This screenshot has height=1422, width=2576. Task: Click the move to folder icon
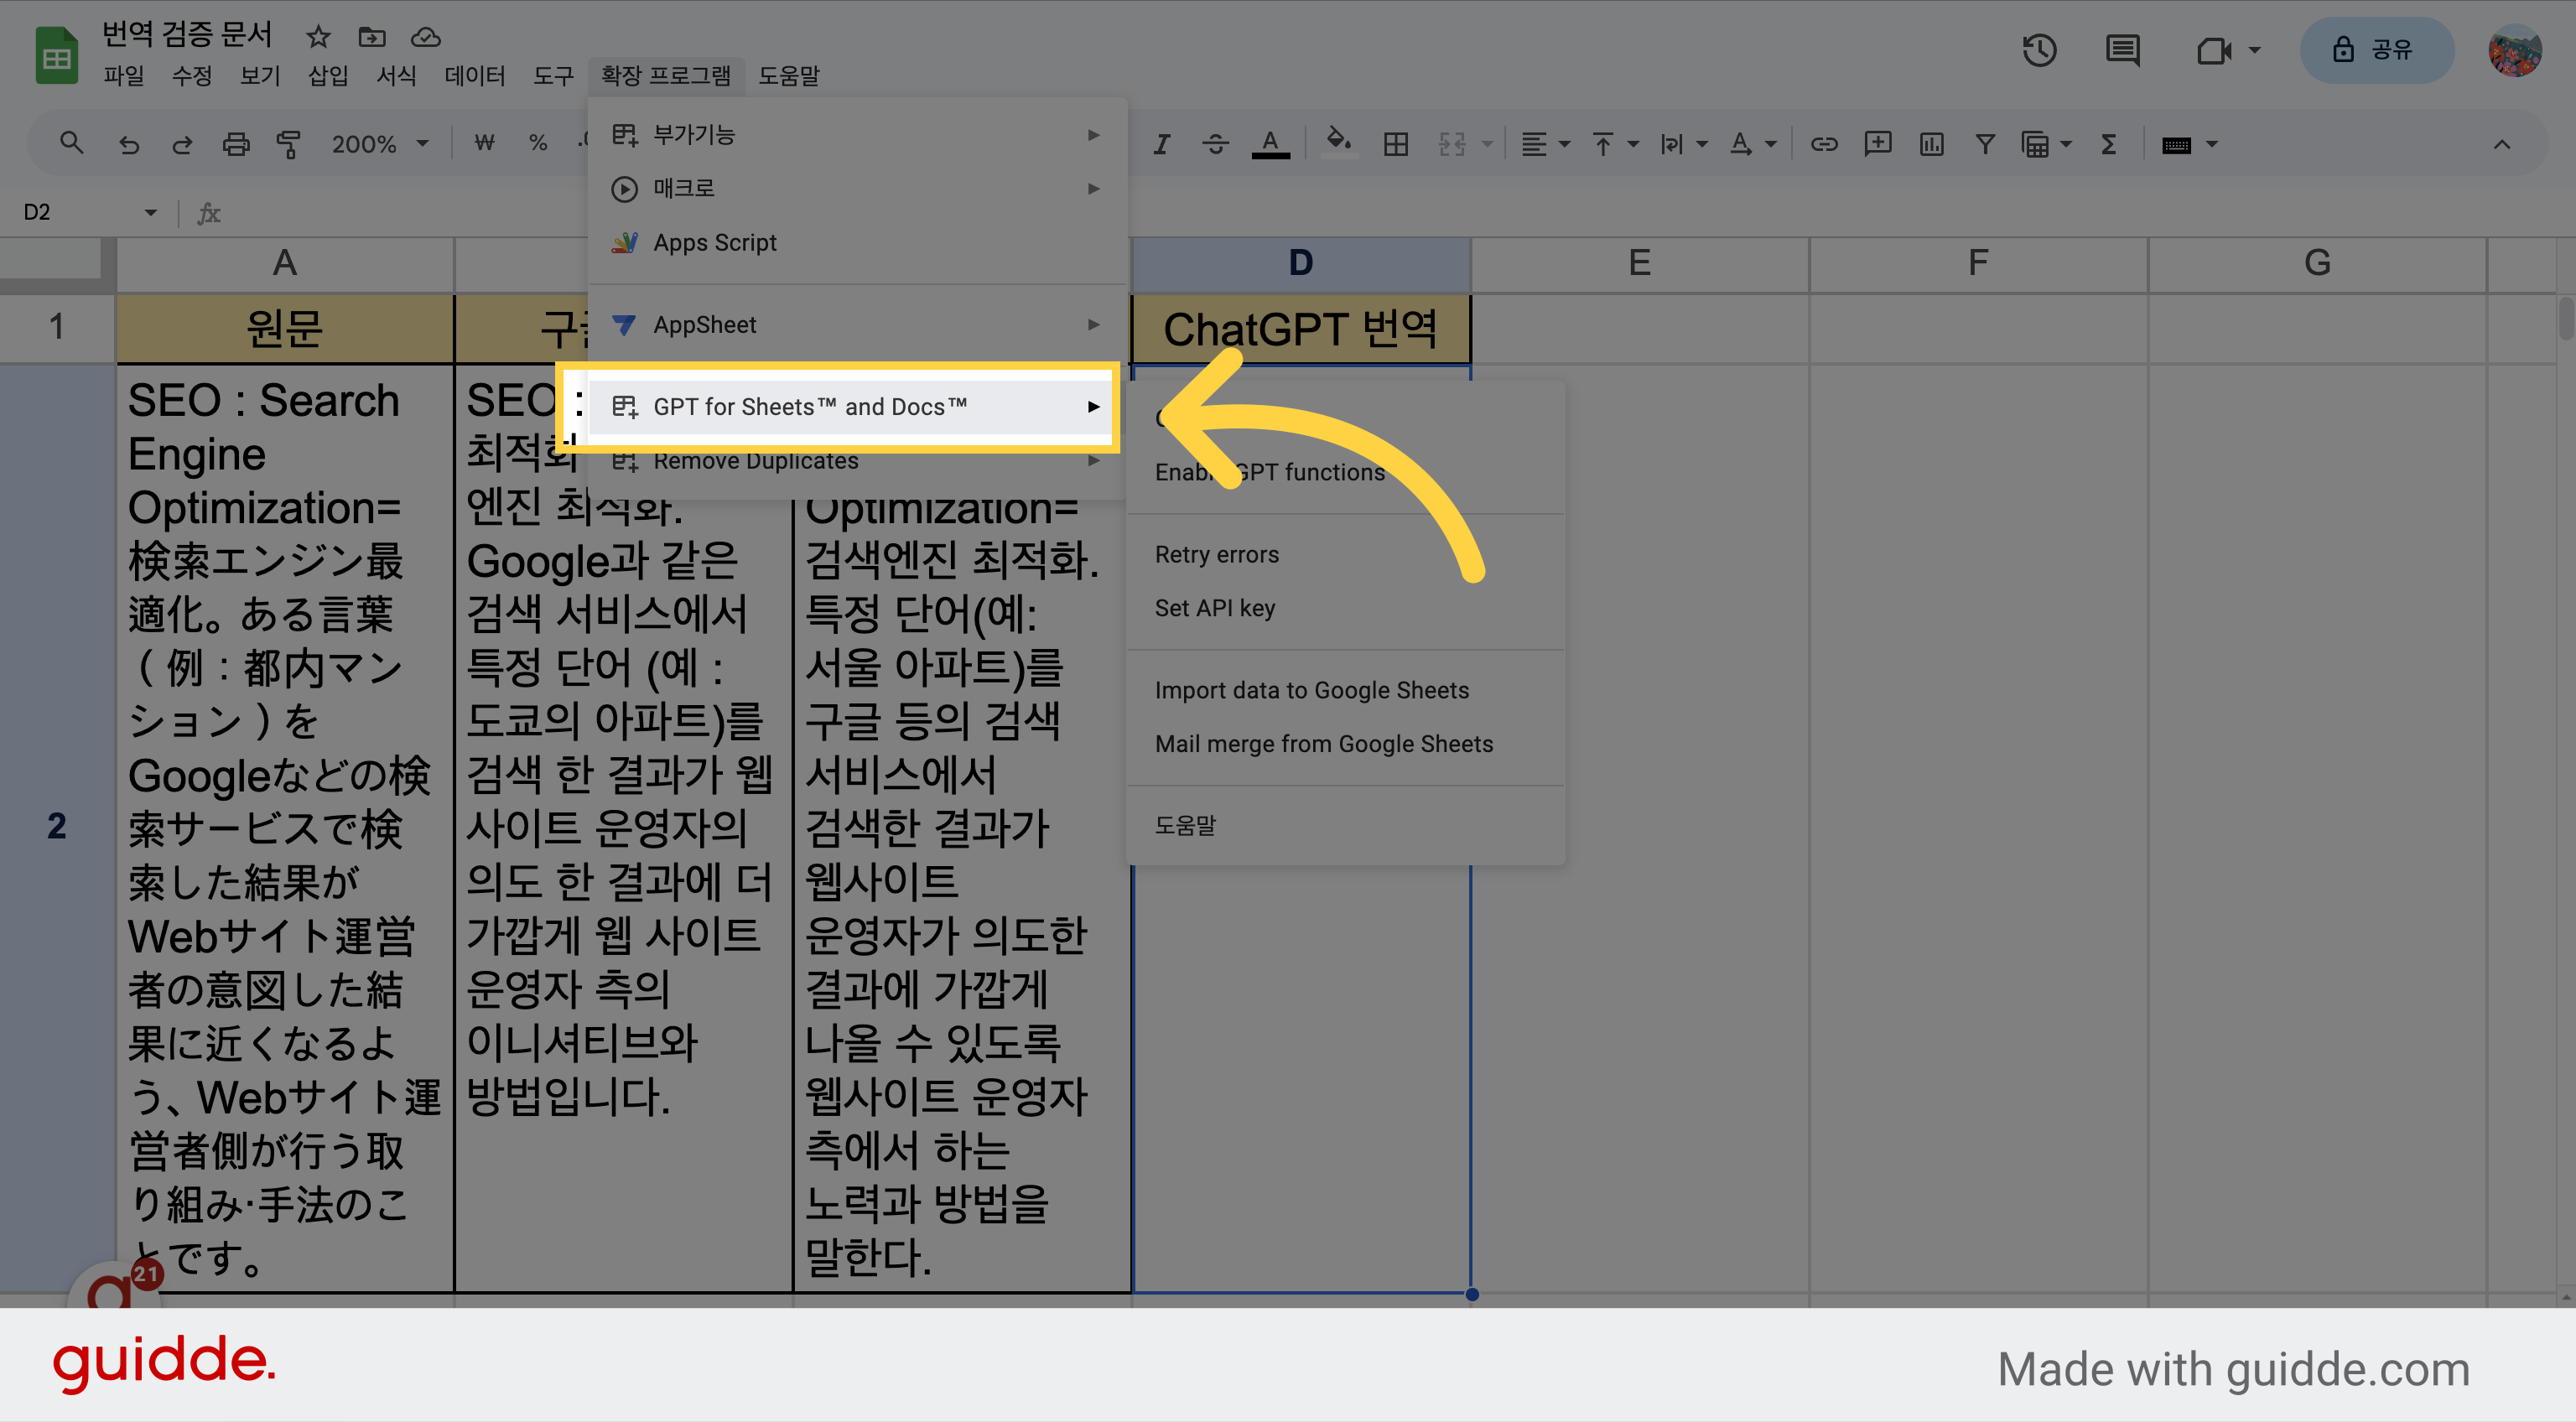pyautogui.click(x=372, y=37)
